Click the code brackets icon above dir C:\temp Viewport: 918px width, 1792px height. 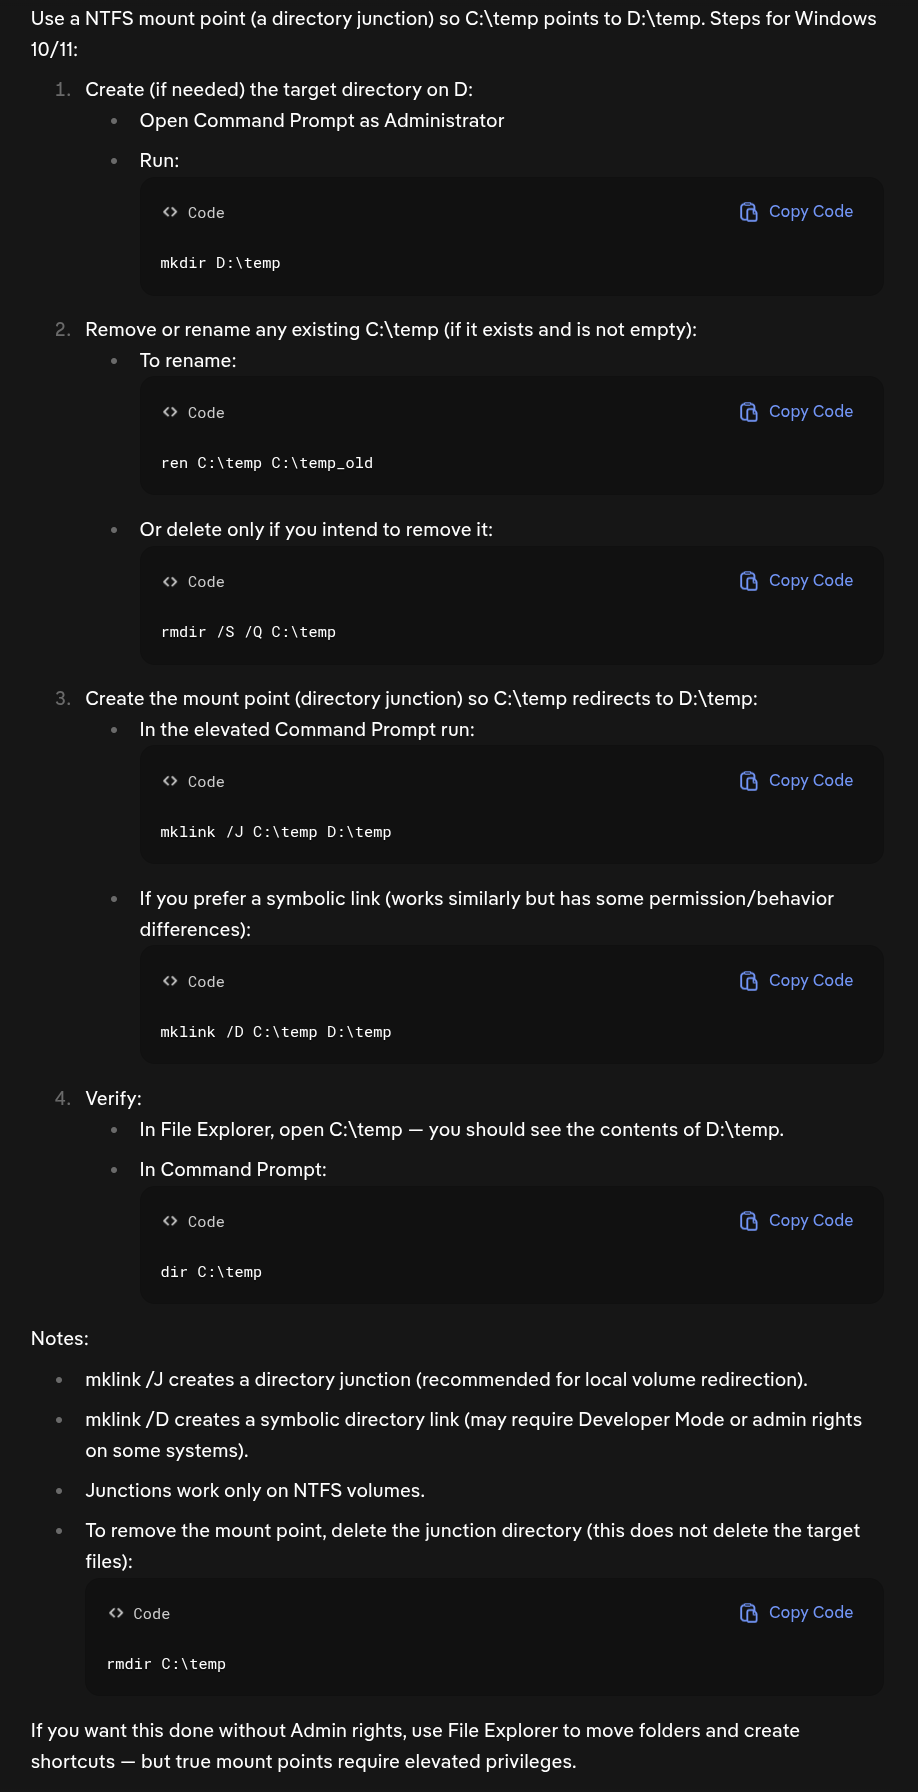point(170,1221)
